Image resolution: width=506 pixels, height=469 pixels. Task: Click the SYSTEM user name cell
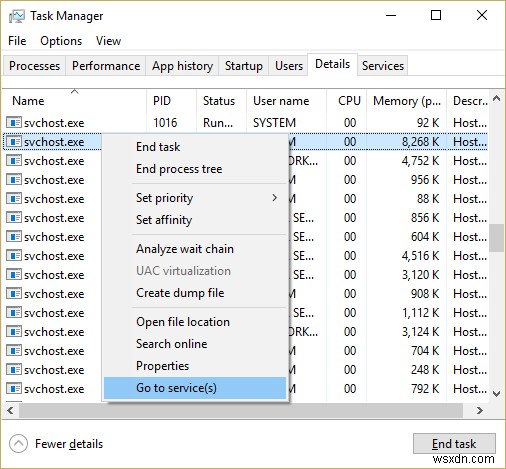[274, 123]
